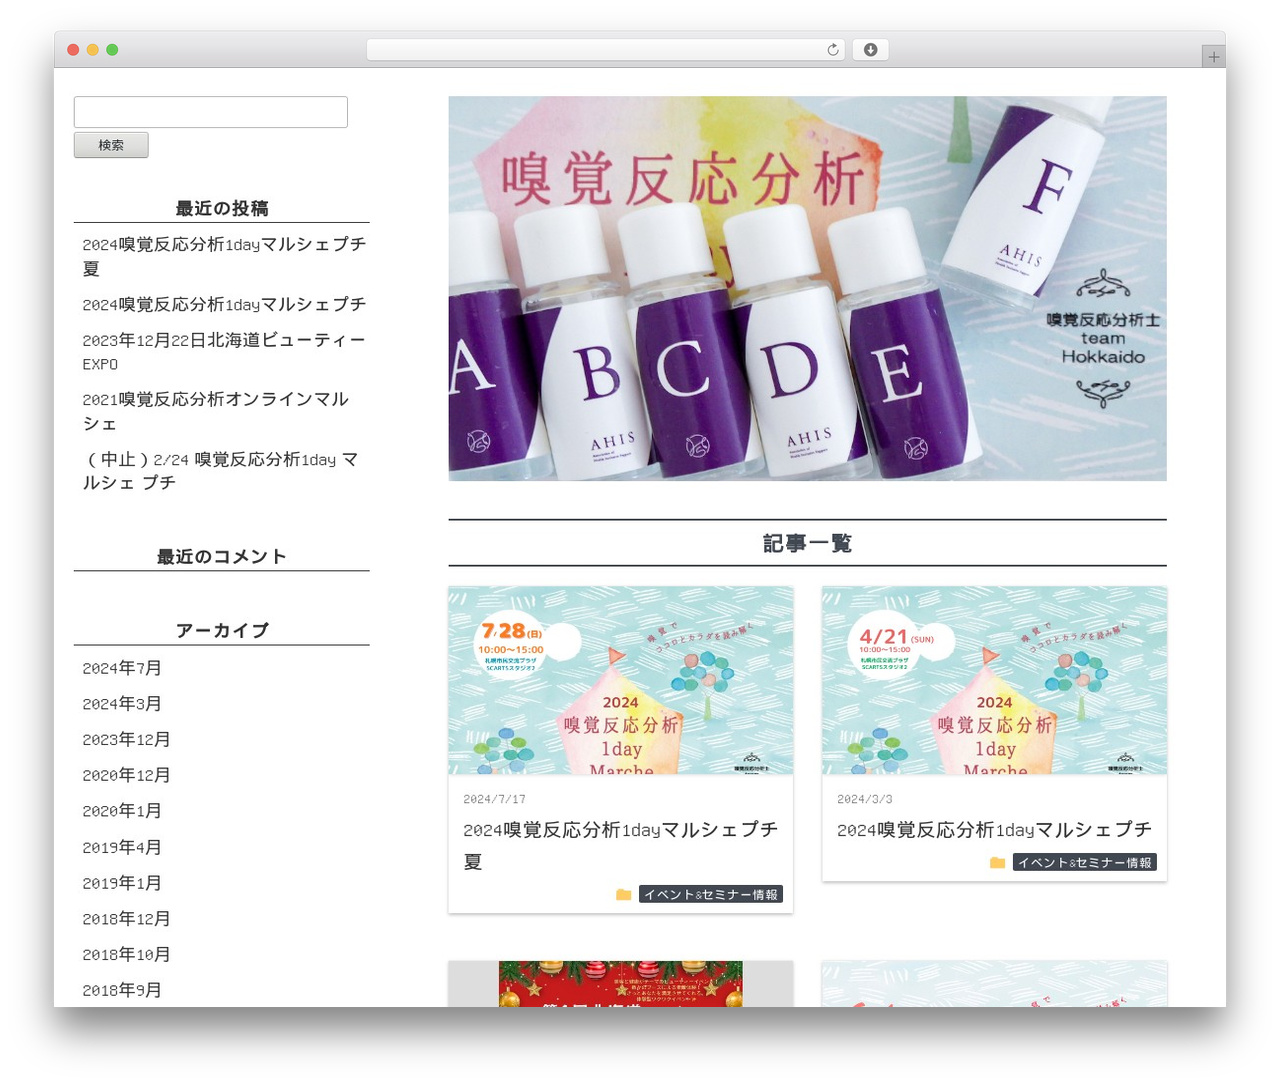
Task: Open the sidebar recent post 2024嗅覚反応分析1dayマルシェプチ without 夏
Action: pos(224,304)
